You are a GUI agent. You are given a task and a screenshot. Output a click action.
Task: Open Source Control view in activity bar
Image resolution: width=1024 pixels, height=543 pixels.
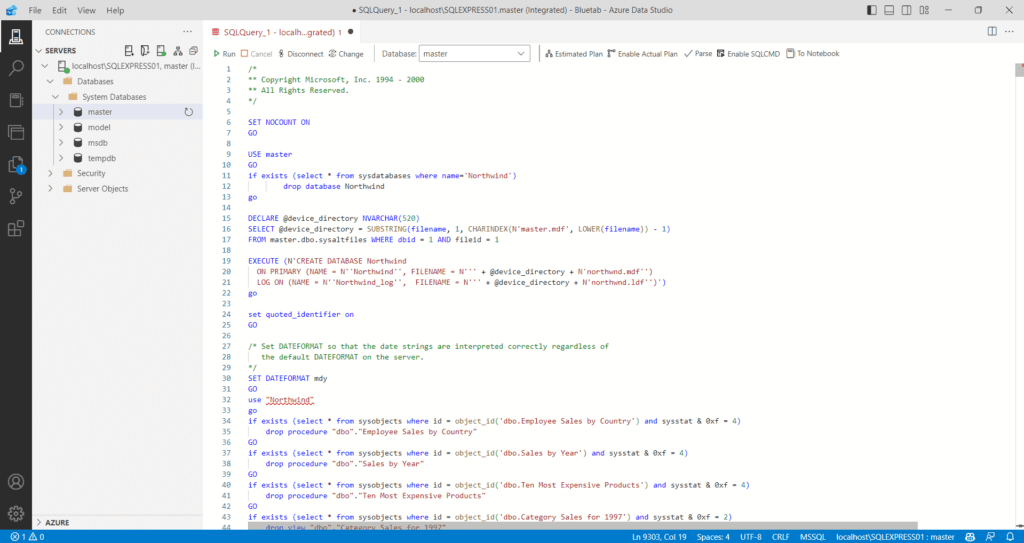16,196
